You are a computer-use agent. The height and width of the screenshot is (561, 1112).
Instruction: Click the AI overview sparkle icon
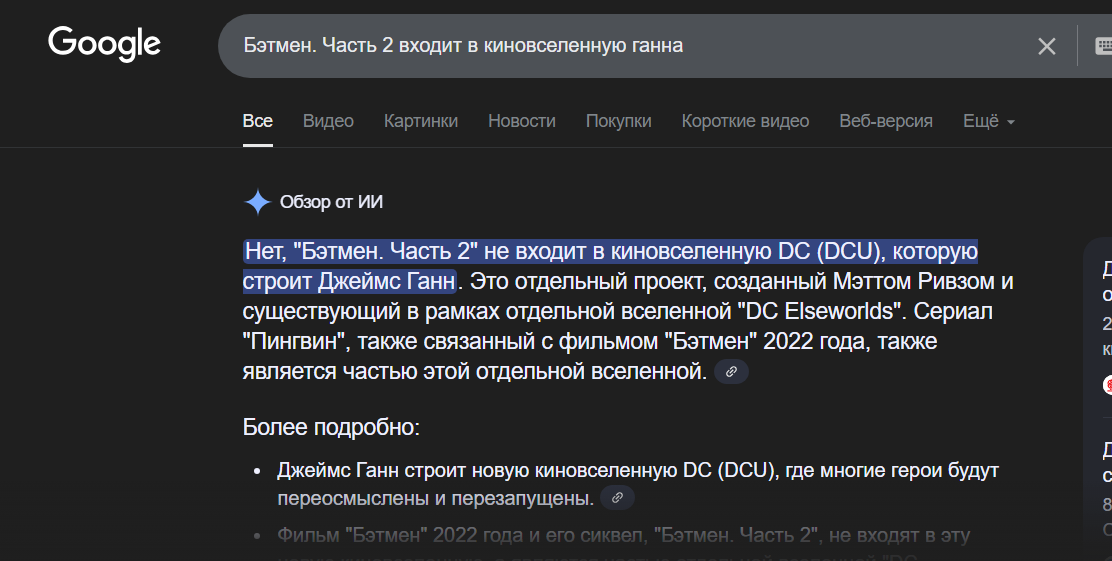pyautogui.click(x=257, y=202)
